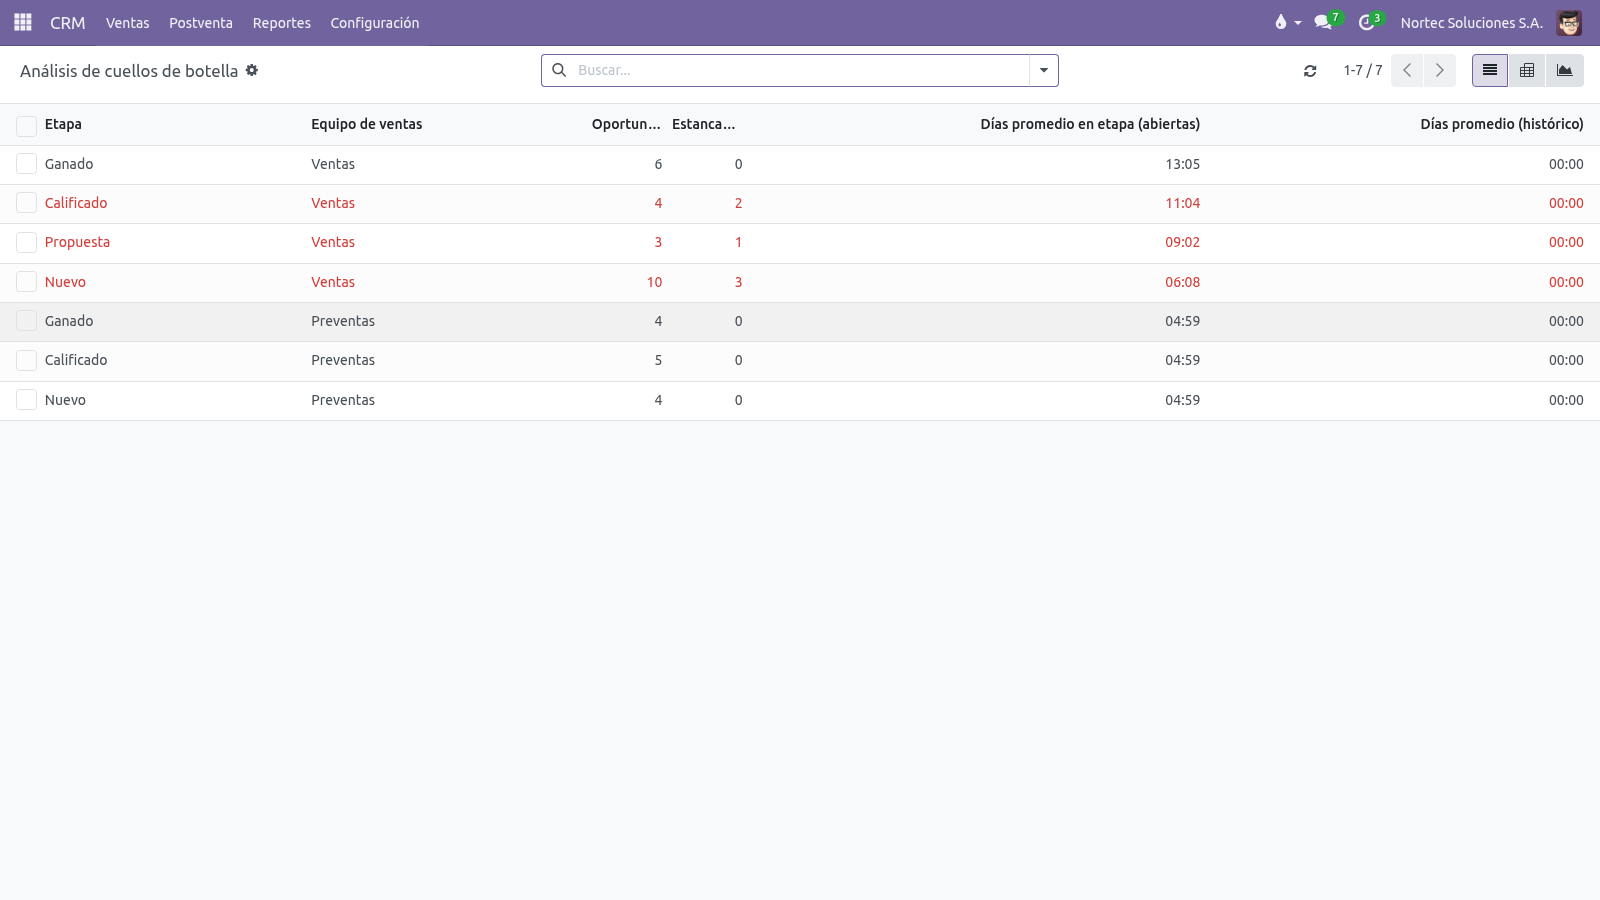1600x900 pixels.
Task: Open the main apps grid menu
Action: (x=23, y=22)
